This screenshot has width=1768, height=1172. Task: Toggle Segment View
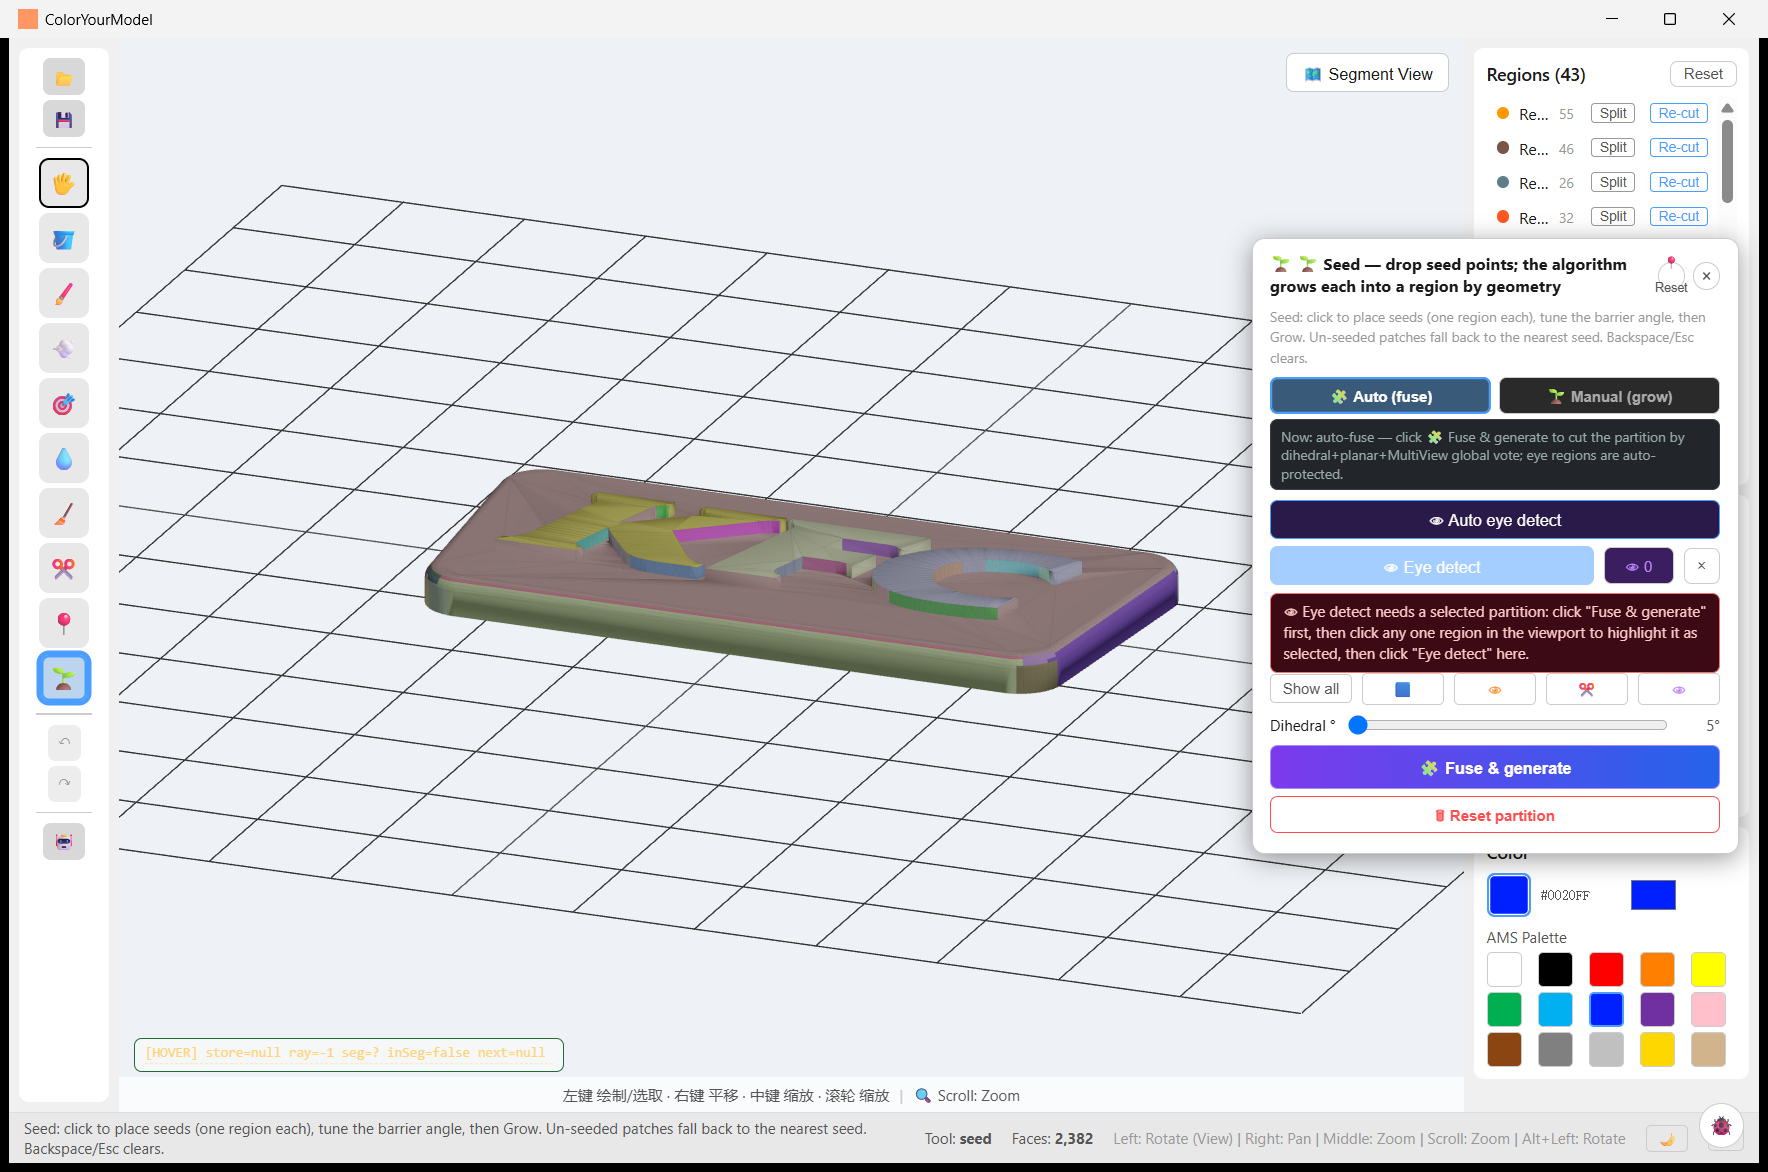1367,73
